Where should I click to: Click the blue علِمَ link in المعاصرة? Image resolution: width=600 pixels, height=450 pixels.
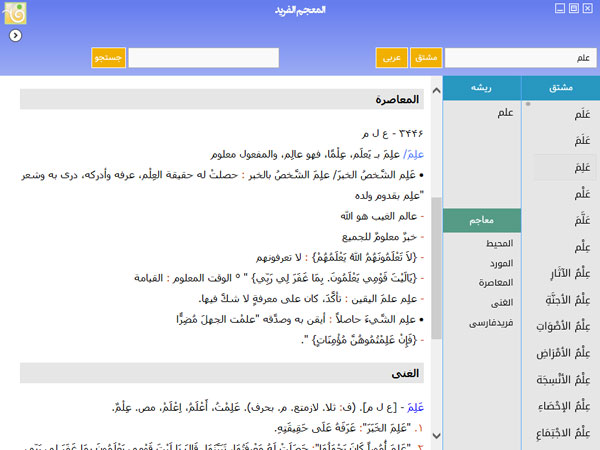point(414,154)
